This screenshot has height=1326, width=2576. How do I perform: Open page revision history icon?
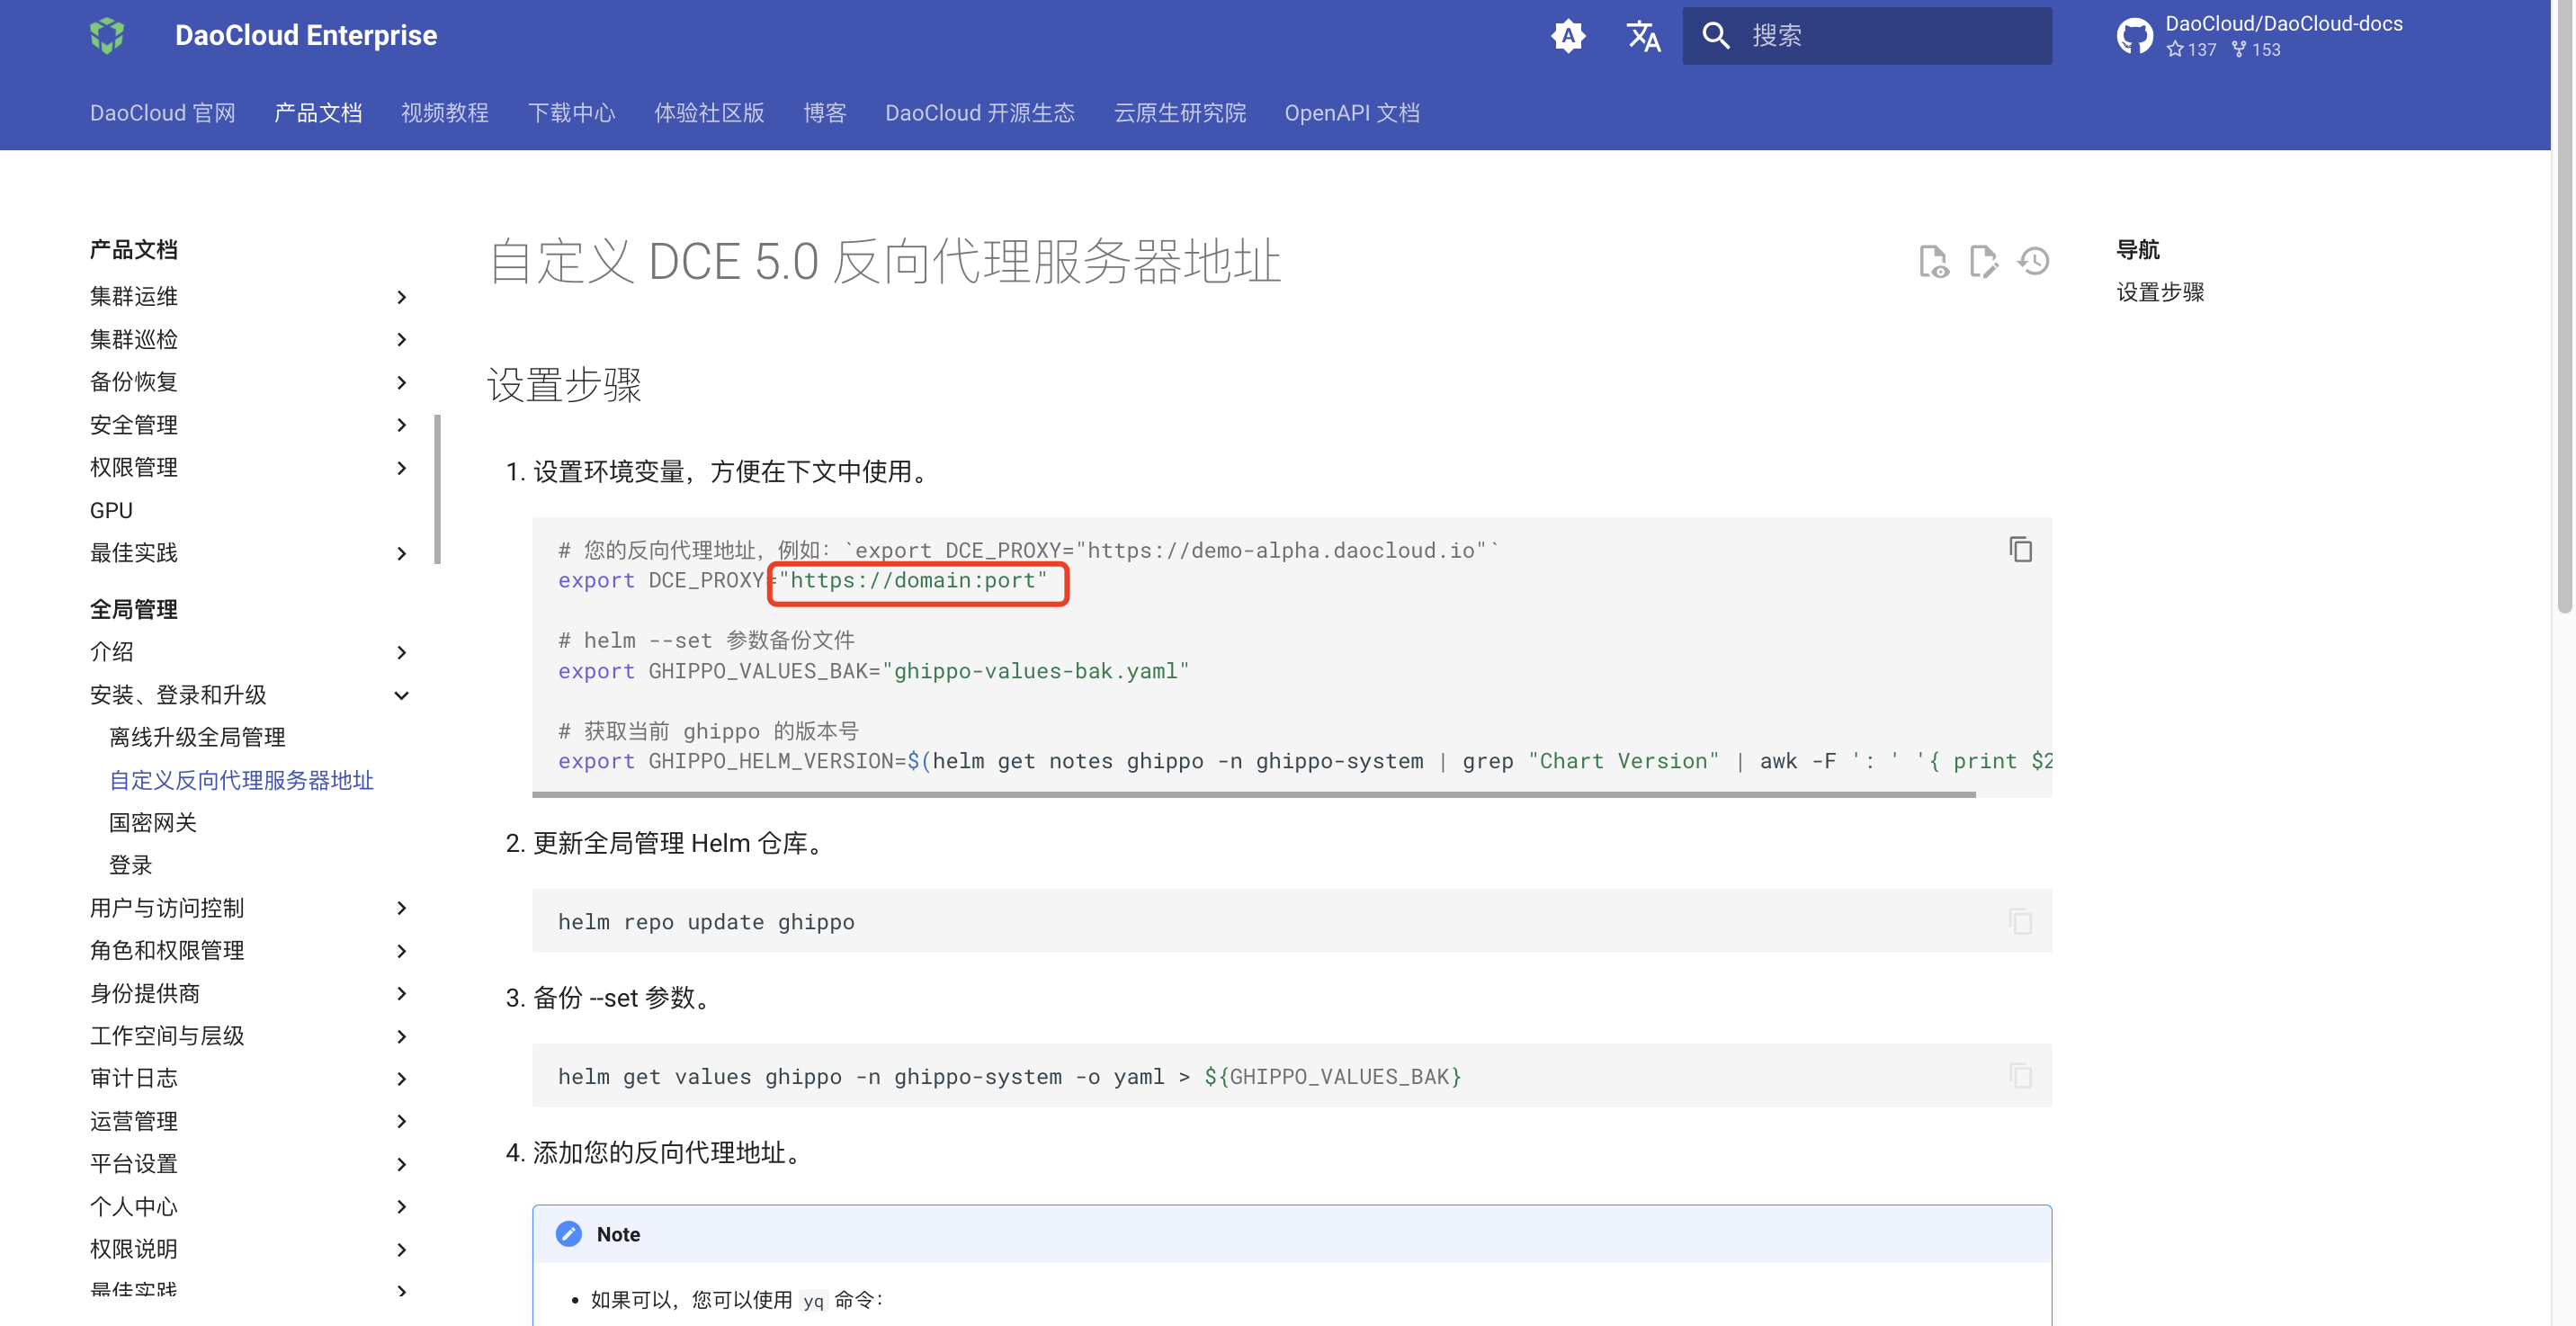(x=2033, y=262)
